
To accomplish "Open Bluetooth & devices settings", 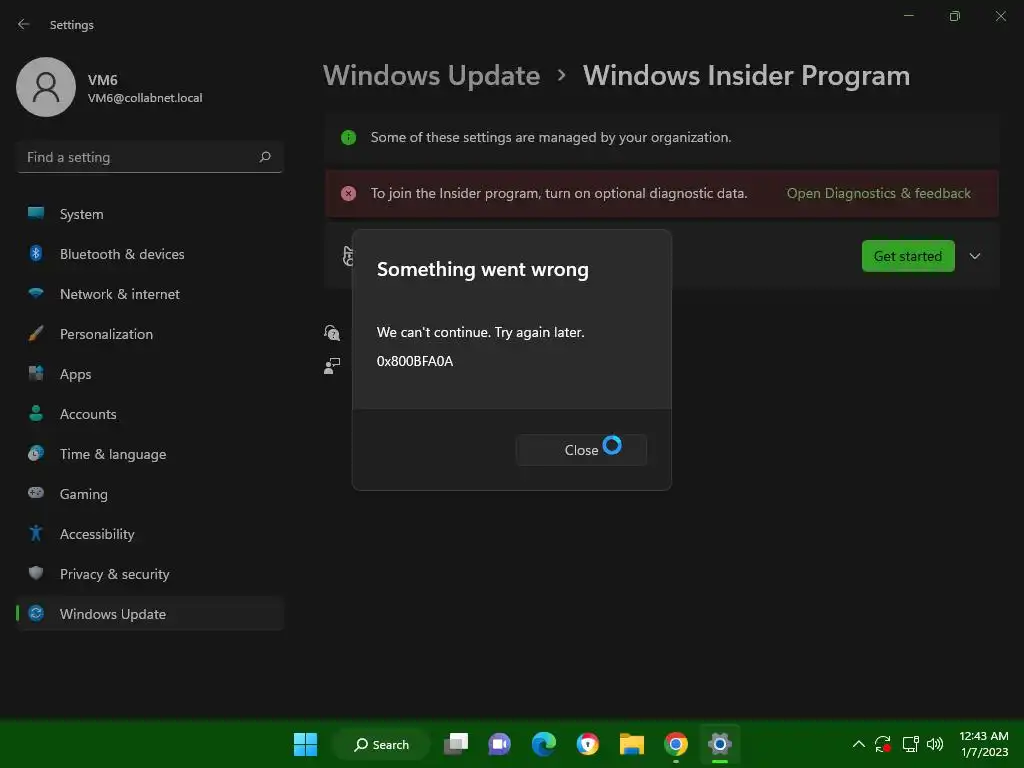I will [x=150, y=254].
